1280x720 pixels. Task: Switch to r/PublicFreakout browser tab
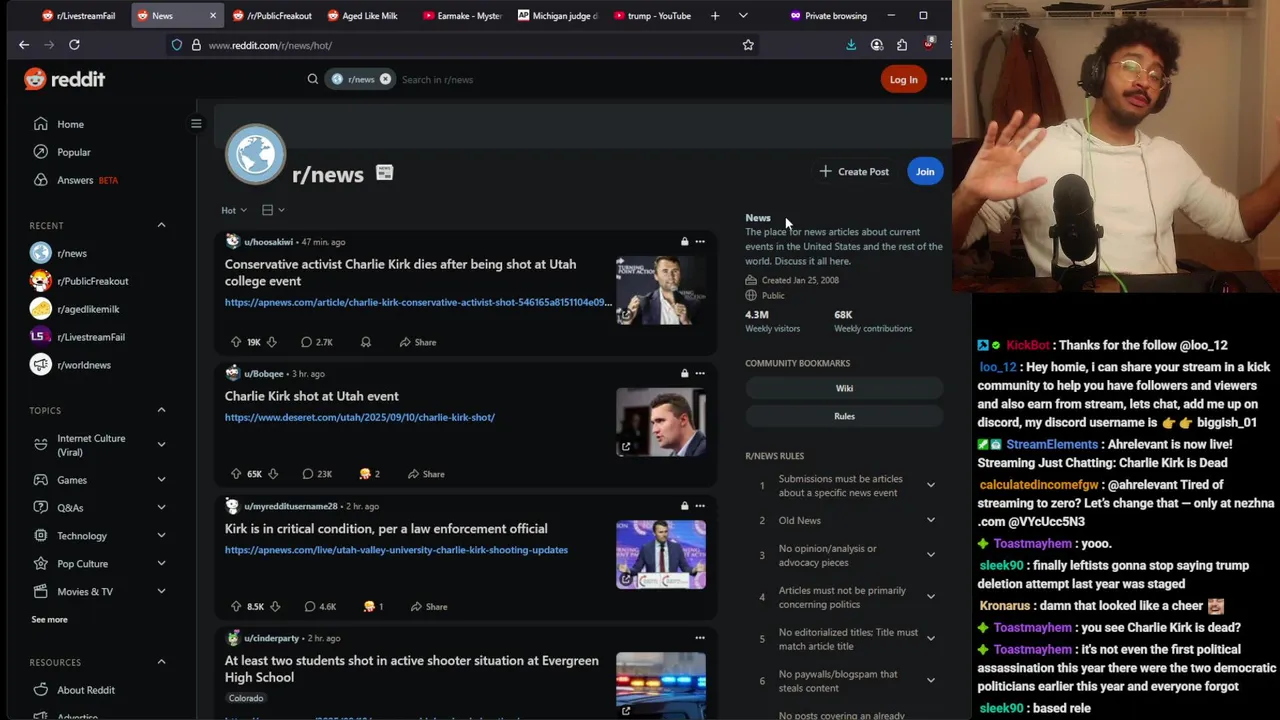pos(272,15)
